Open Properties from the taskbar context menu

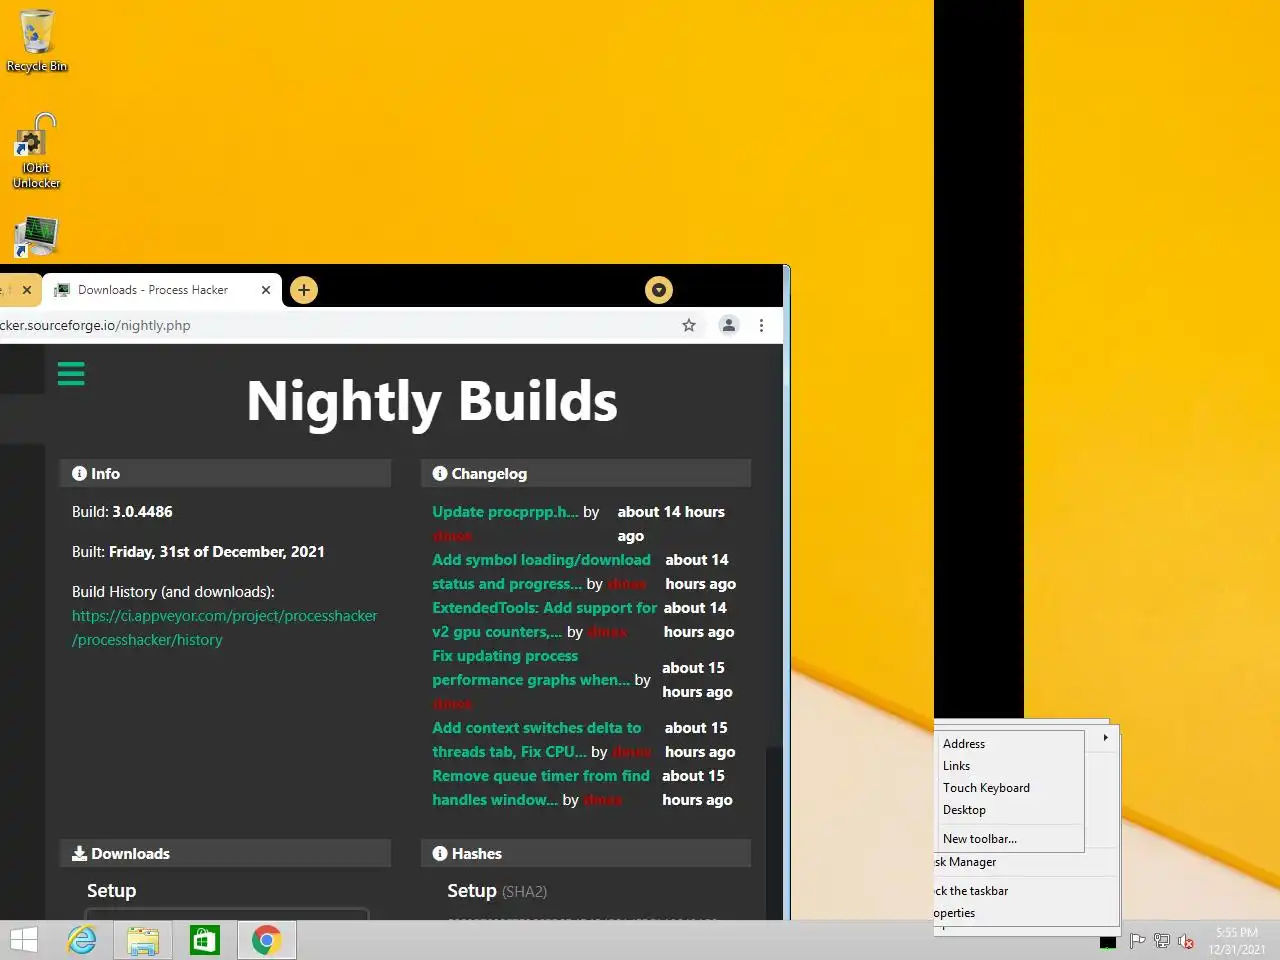[x=1026, y=913]
